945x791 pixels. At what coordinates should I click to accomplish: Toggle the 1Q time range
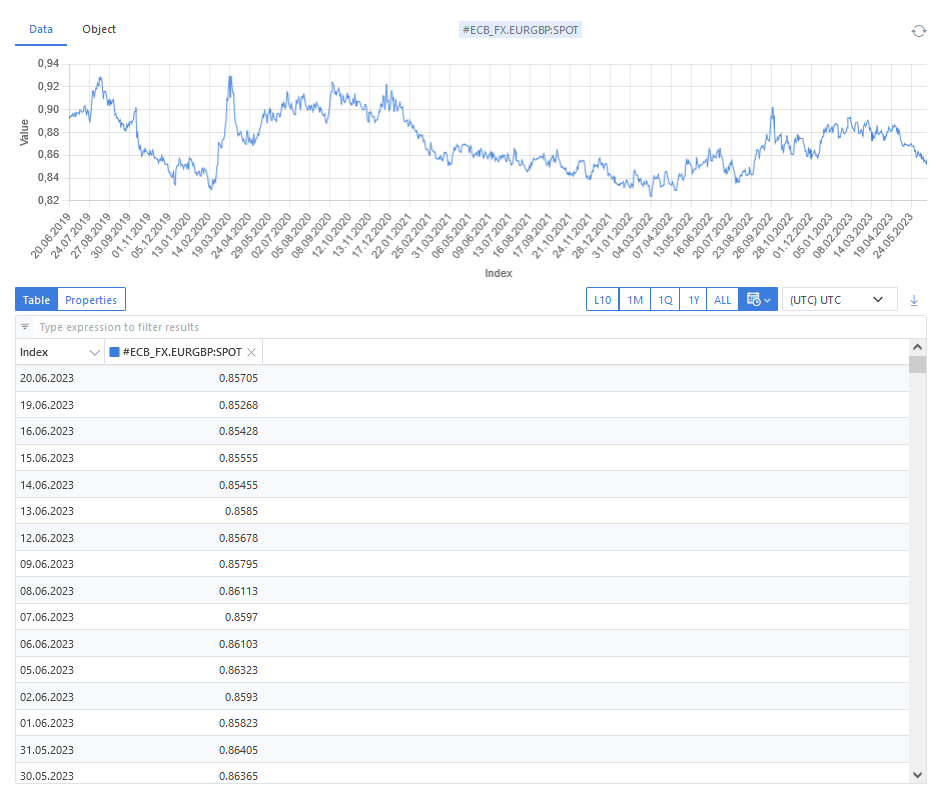tap(664, 300)
